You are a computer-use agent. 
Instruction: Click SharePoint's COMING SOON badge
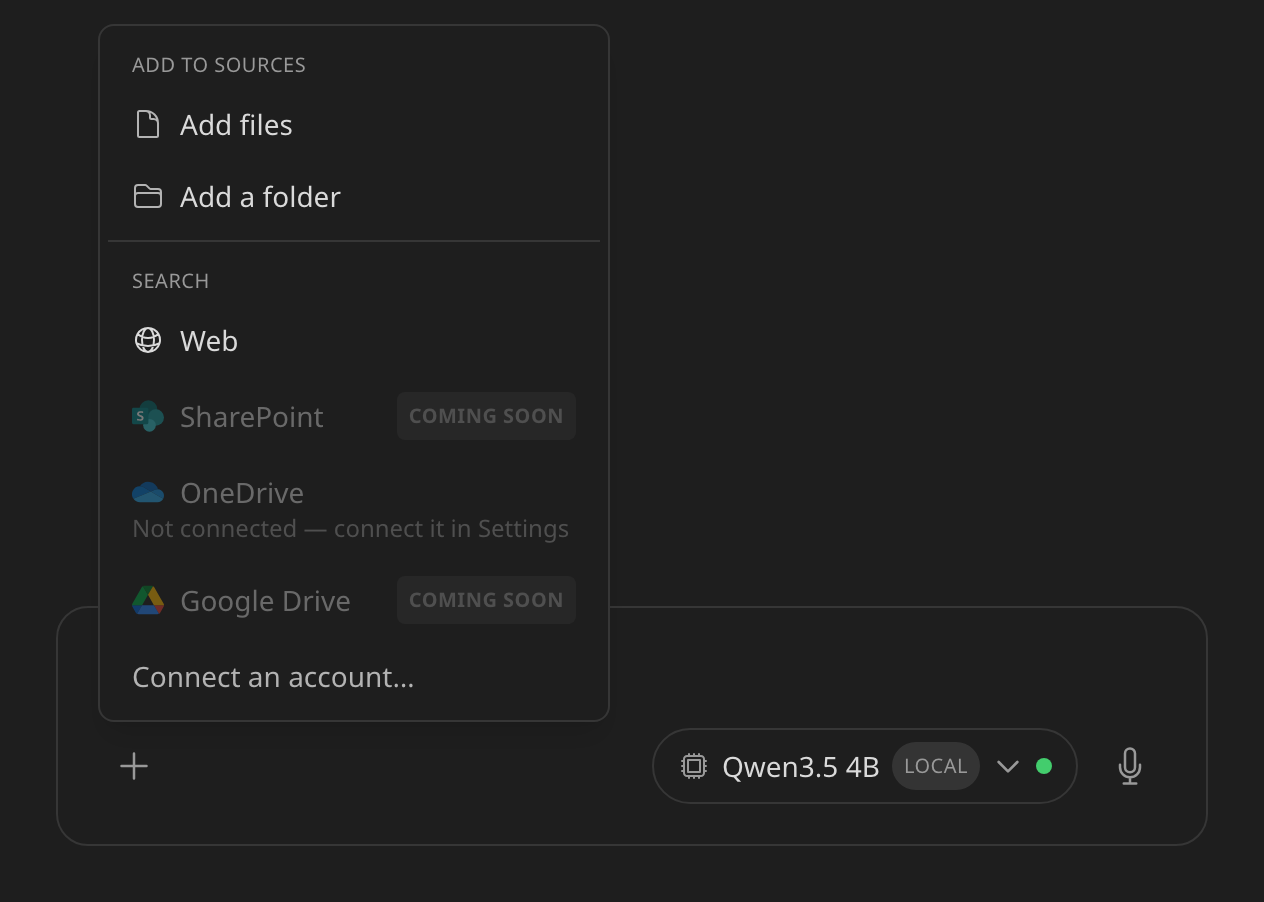[486, 416]
